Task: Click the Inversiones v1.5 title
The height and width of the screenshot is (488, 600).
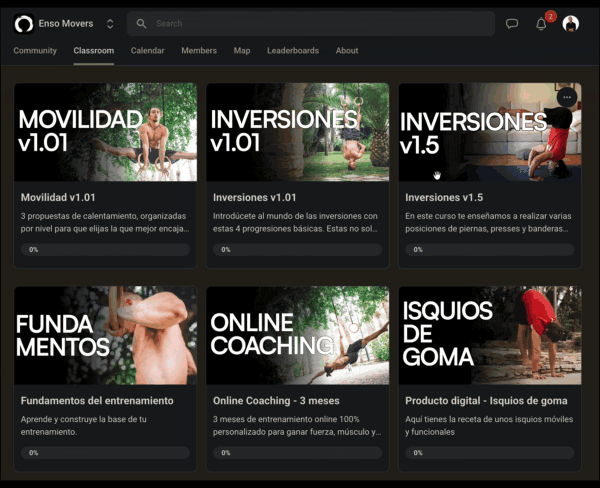Action: 444,197
